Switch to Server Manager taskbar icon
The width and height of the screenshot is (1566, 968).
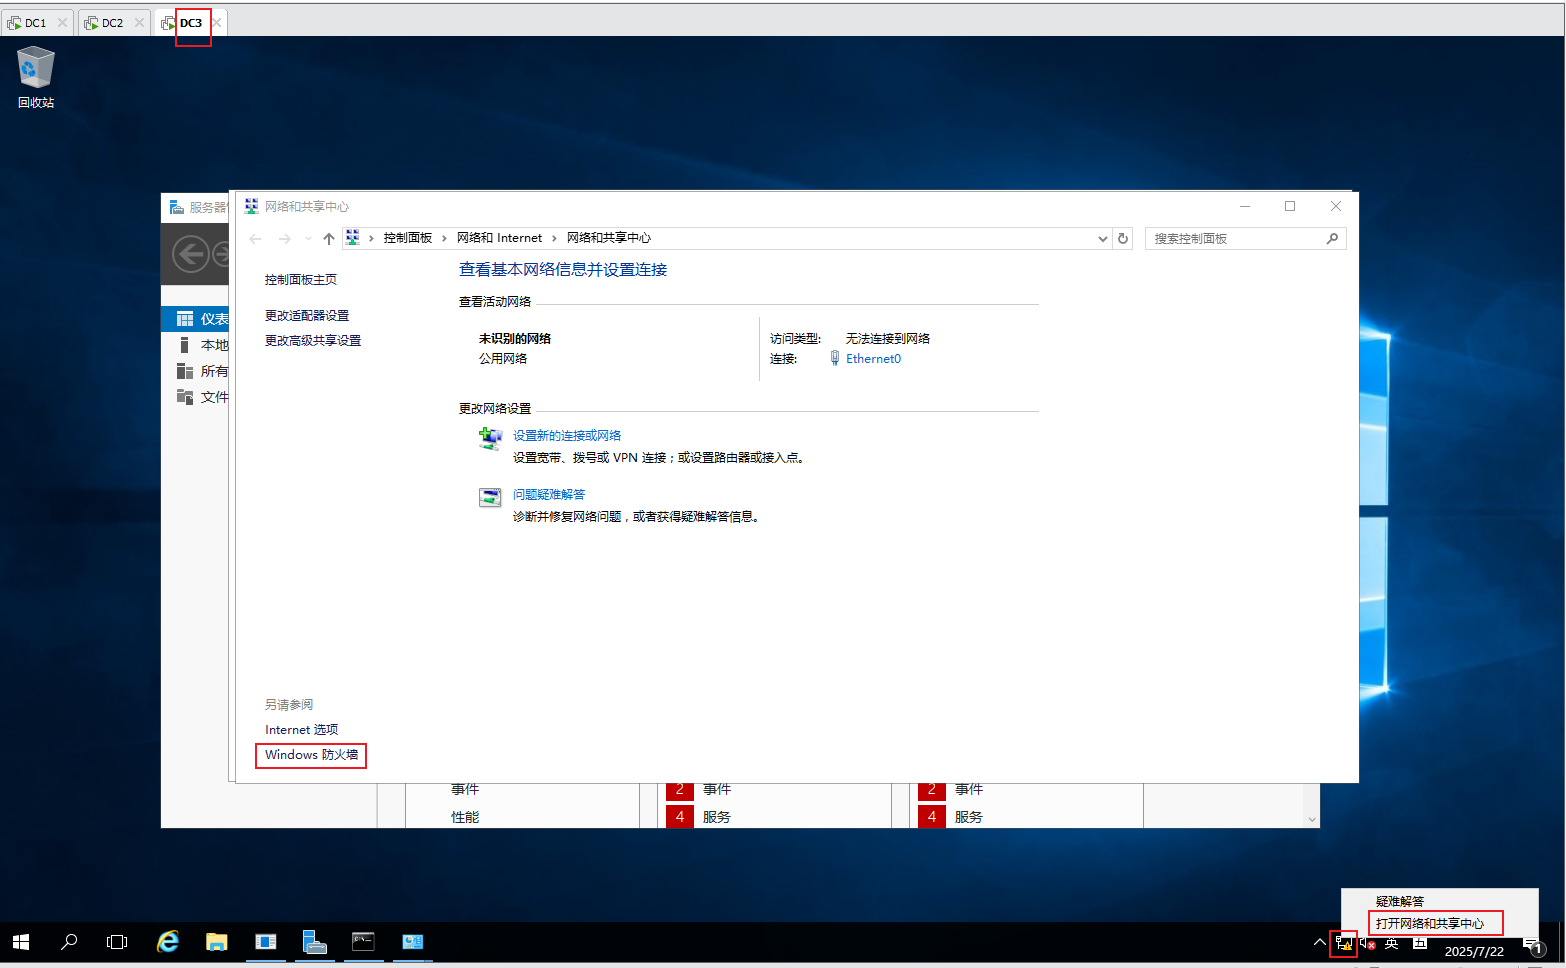point(314,942)
